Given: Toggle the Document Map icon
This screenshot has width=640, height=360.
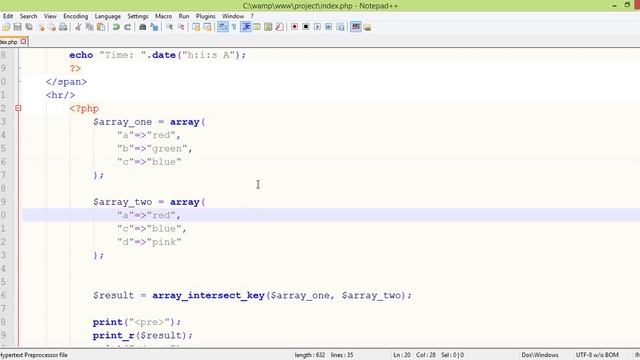Looking at the screenshot, I should [x=268, y=27].
